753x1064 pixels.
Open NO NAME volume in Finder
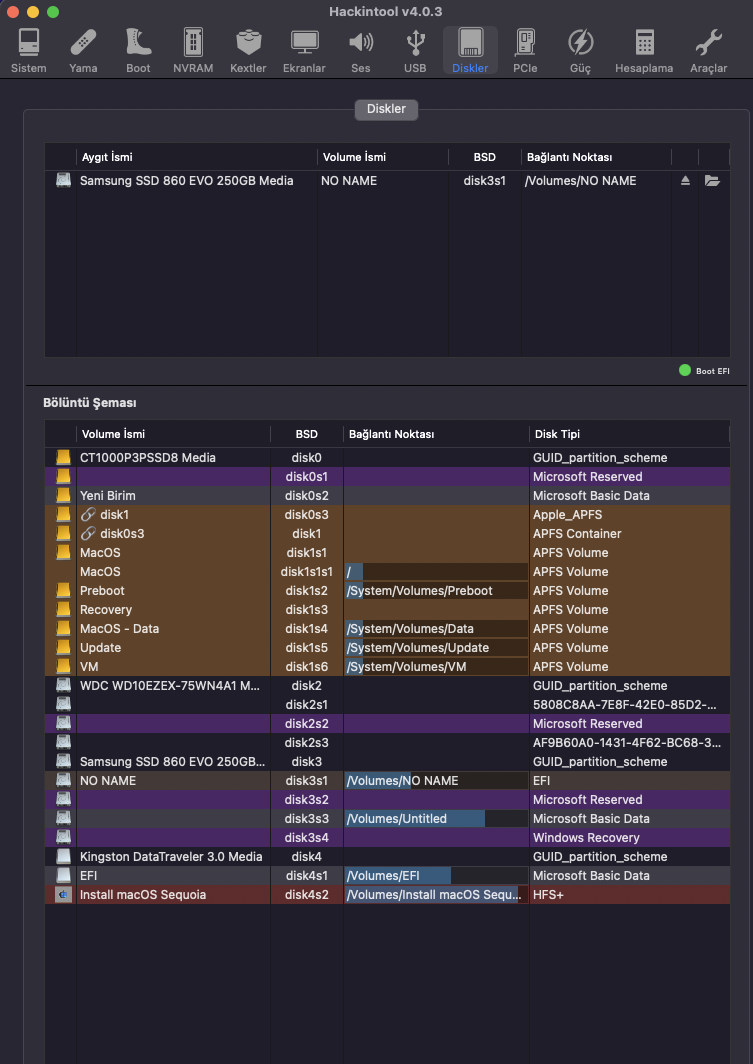click(712, 181)
